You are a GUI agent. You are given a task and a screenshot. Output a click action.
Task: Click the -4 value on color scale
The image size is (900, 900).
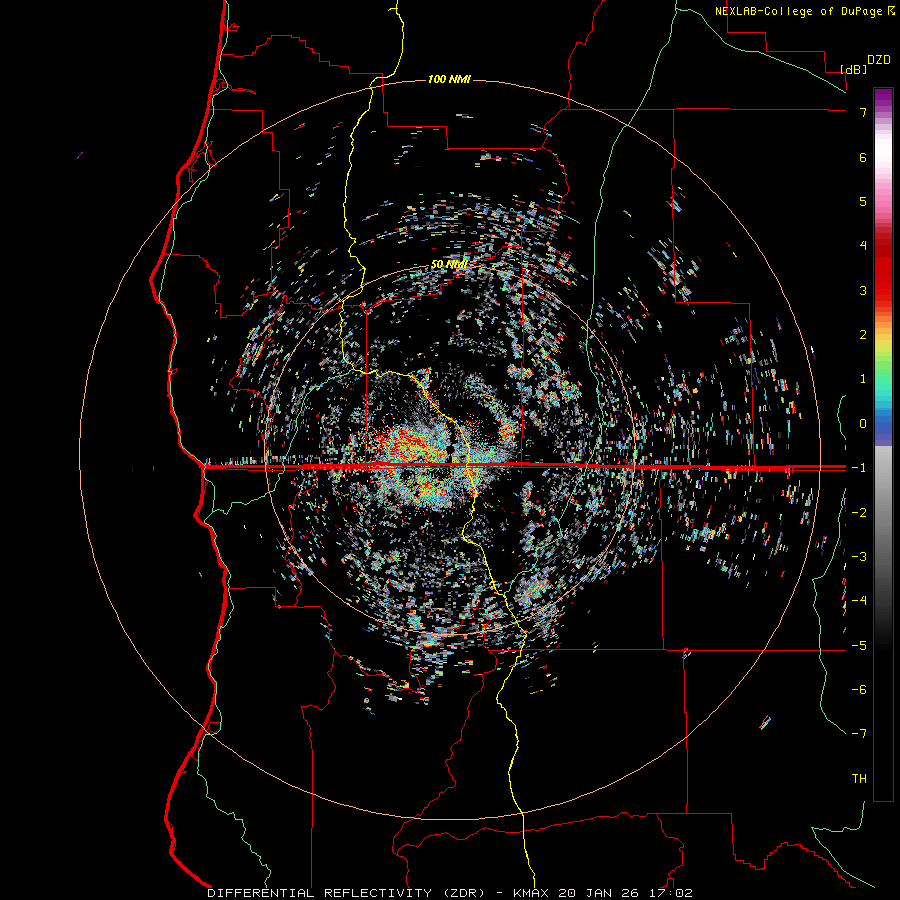tap(859, 601)
